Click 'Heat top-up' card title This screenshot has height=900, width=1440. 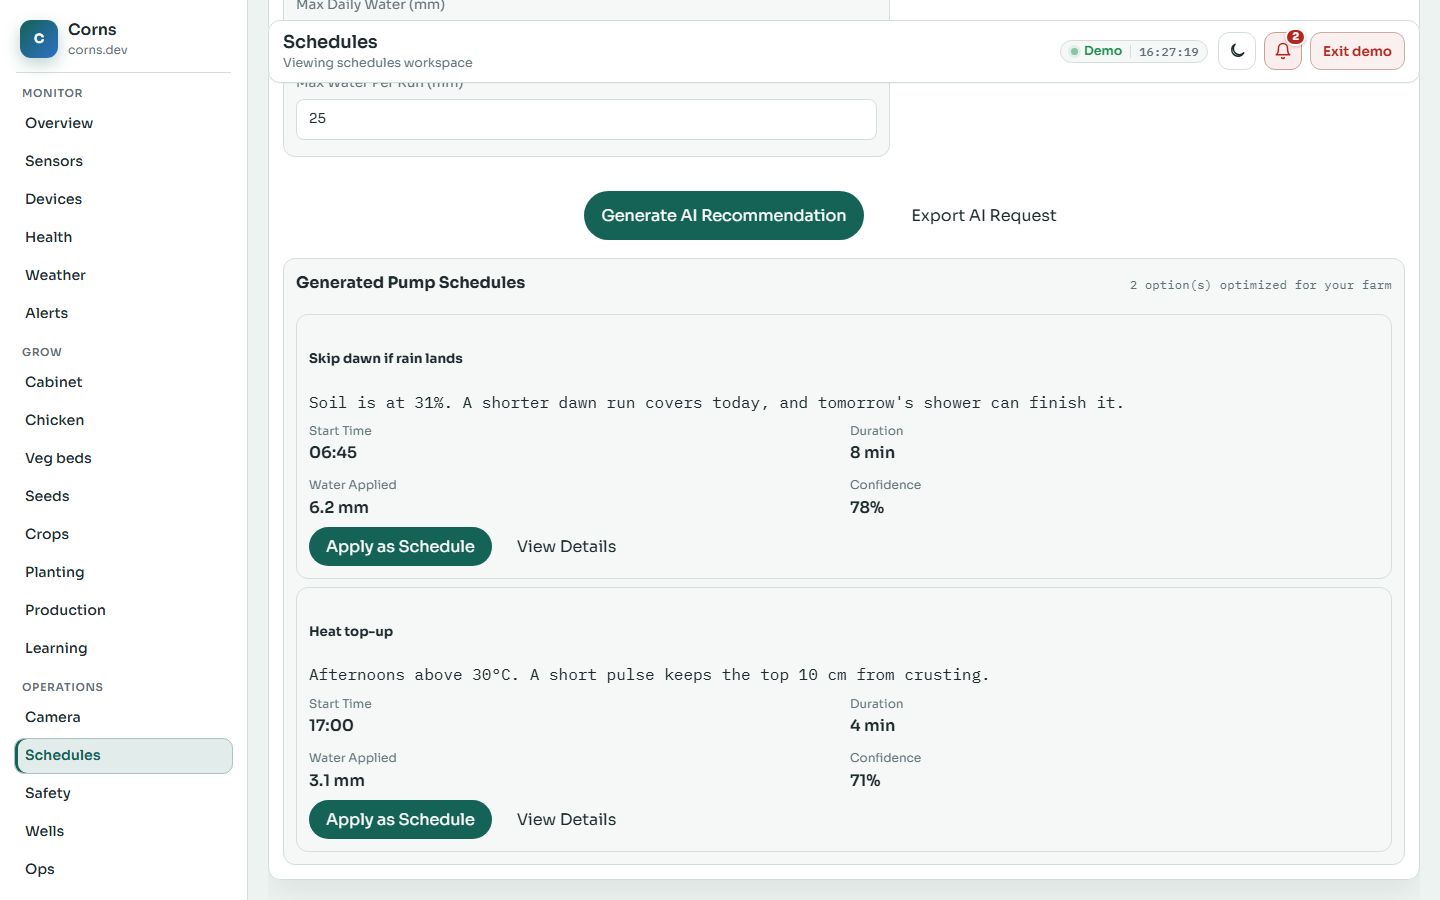coord(351,631)
